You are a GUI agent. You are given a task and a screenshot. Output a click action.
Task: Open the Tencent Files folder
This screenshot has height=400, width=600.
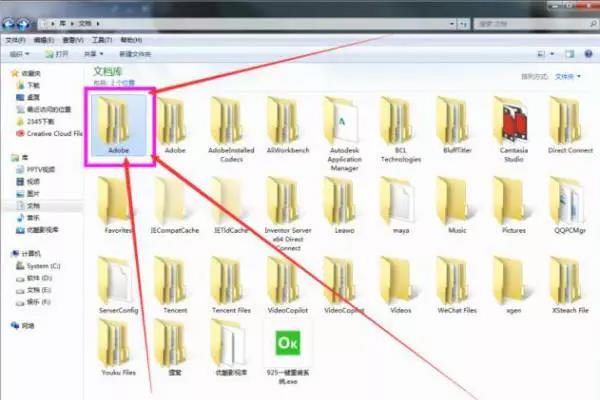[231, 286]
